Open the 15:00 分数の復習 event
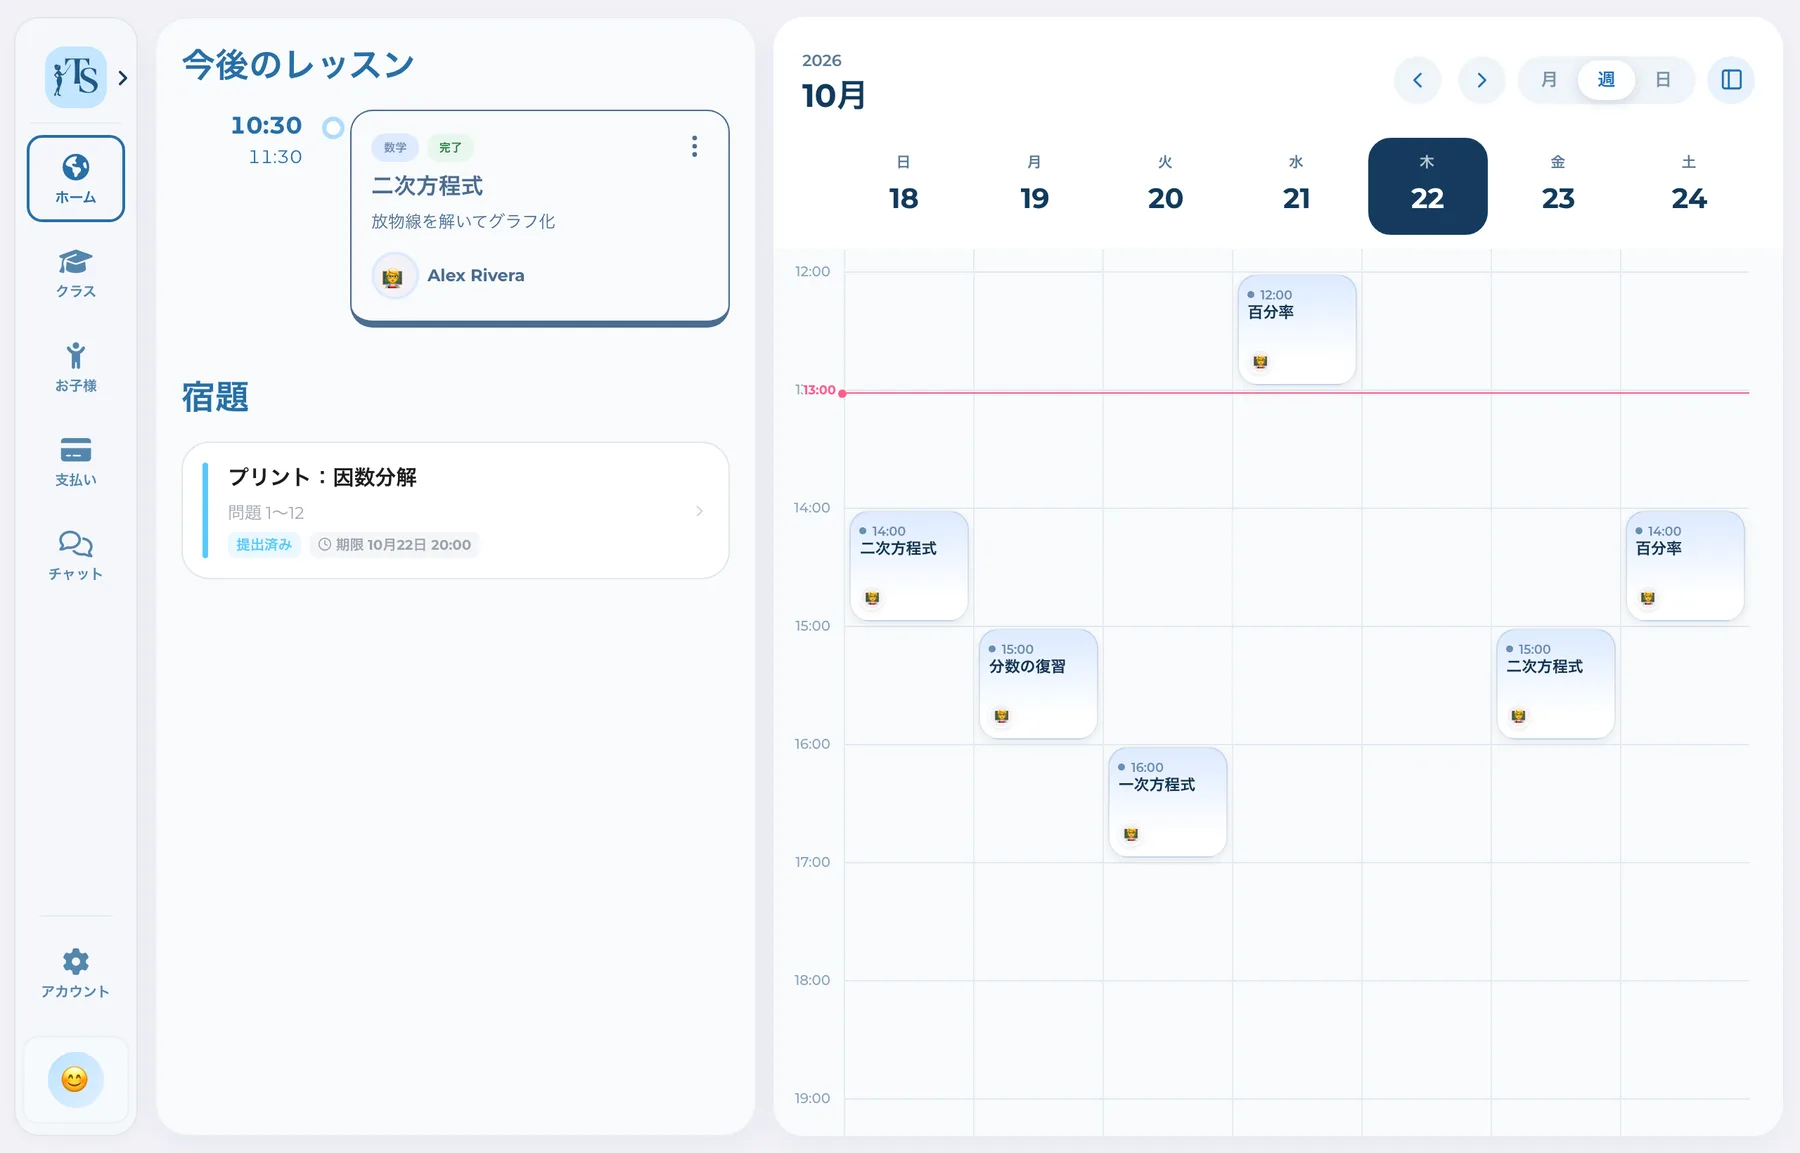Screen dimensions: 1800x1153 click(x=1038, y=684)
